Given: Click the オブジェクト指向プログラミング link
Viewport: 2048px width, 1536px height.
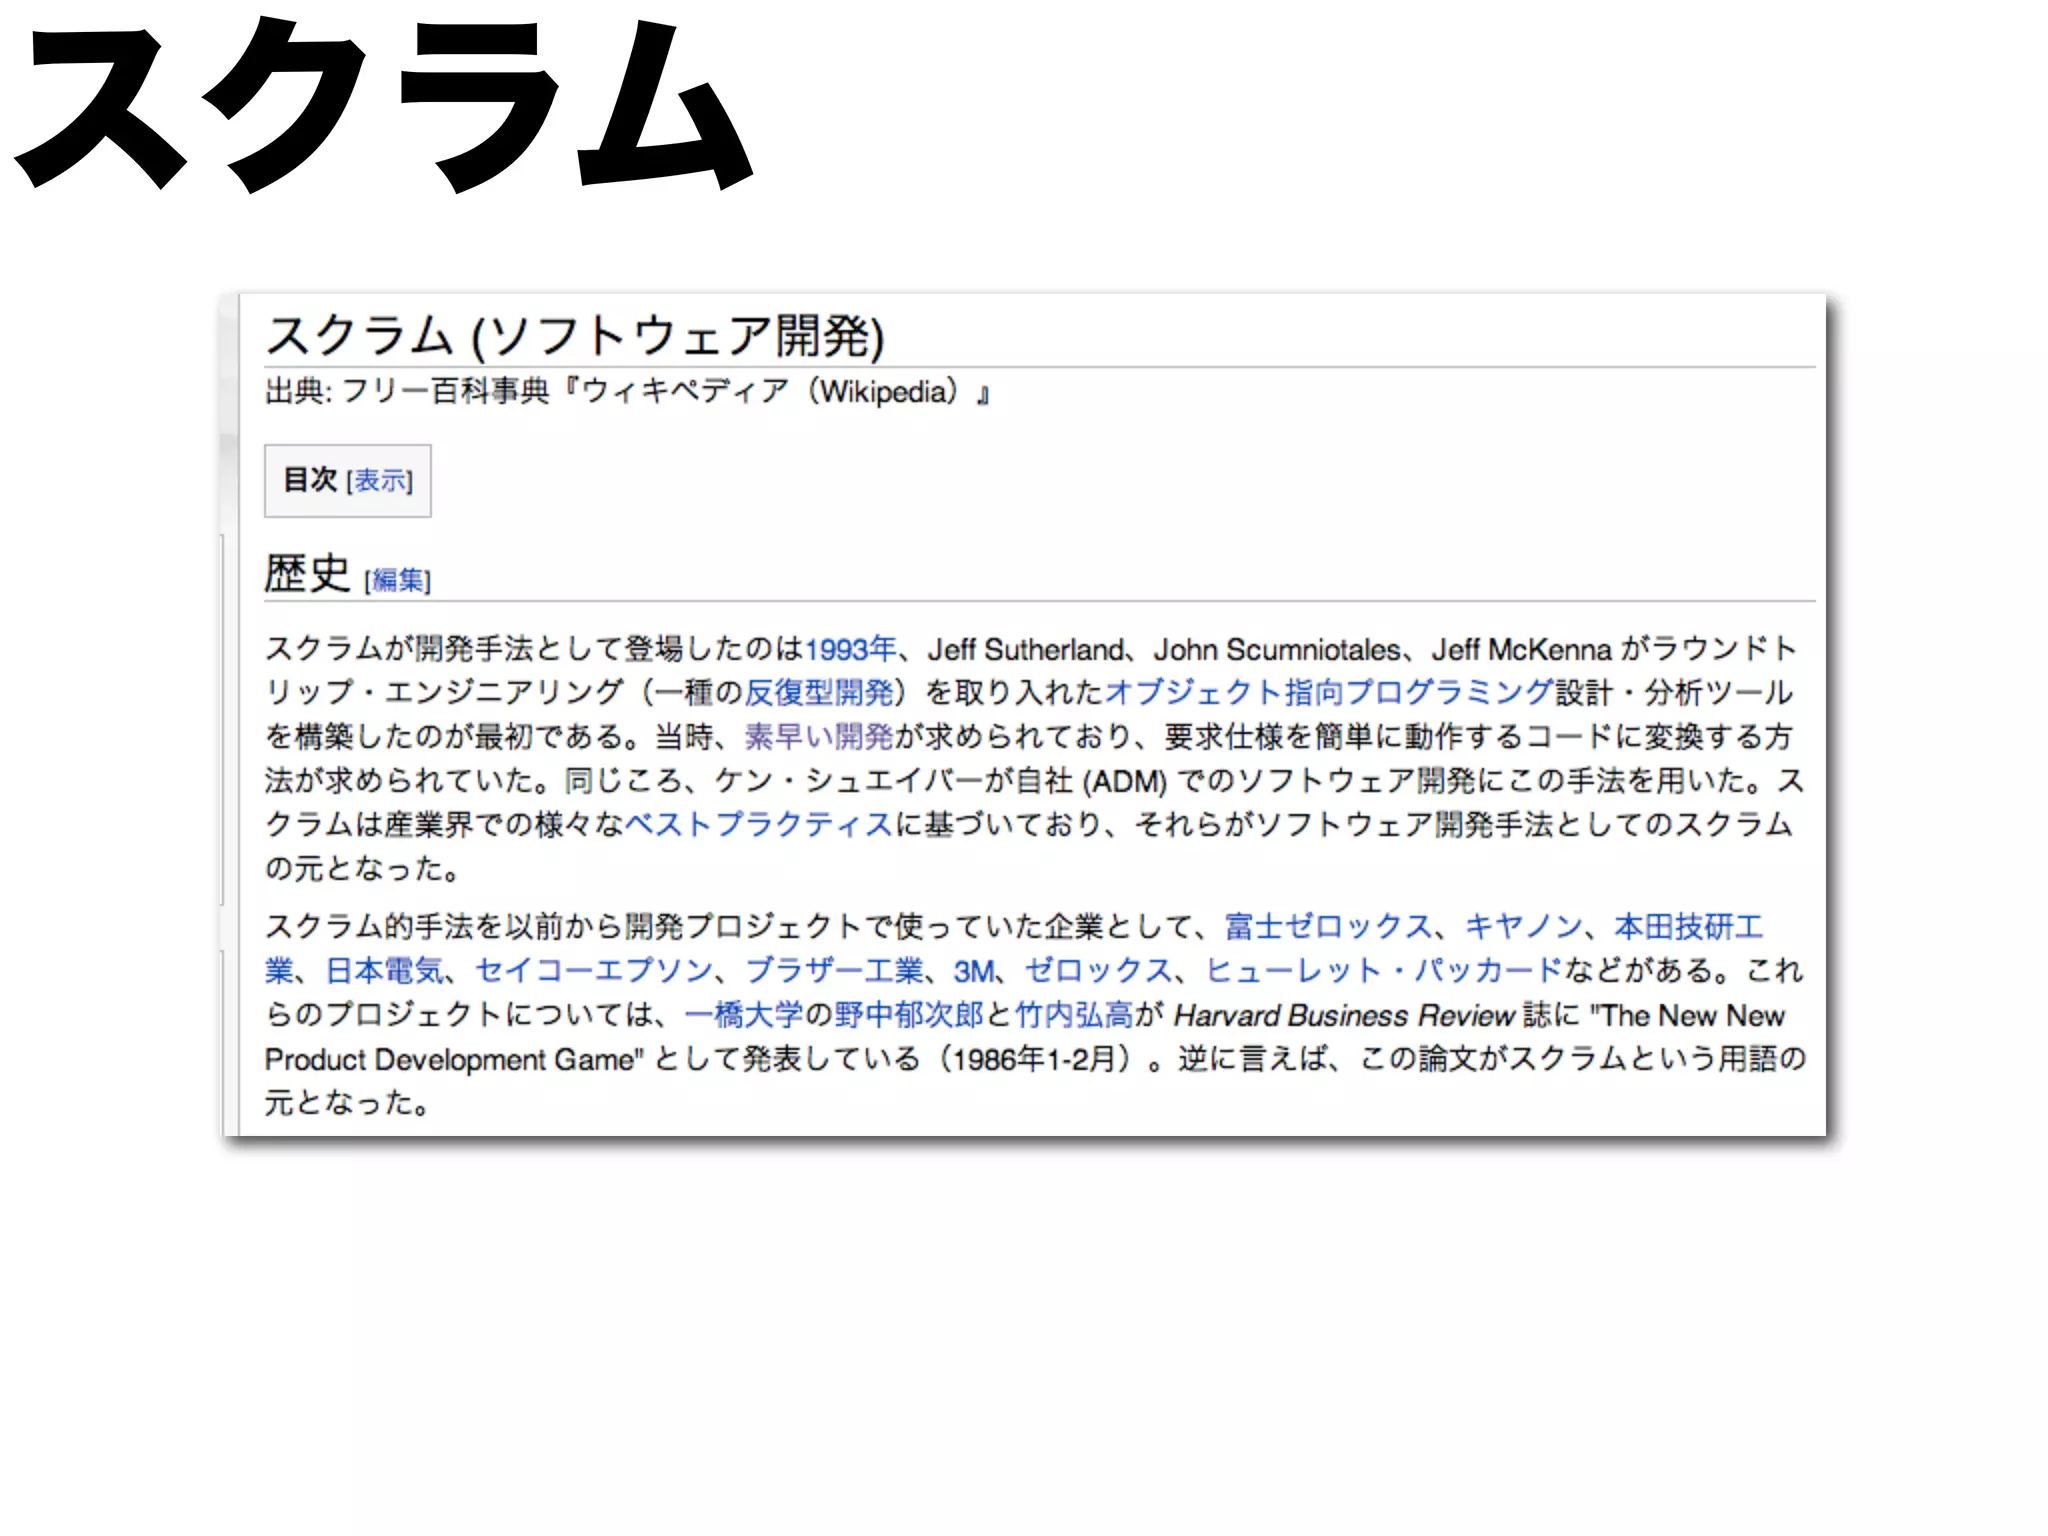Looking at the screenshot, I should point(1329,692).
